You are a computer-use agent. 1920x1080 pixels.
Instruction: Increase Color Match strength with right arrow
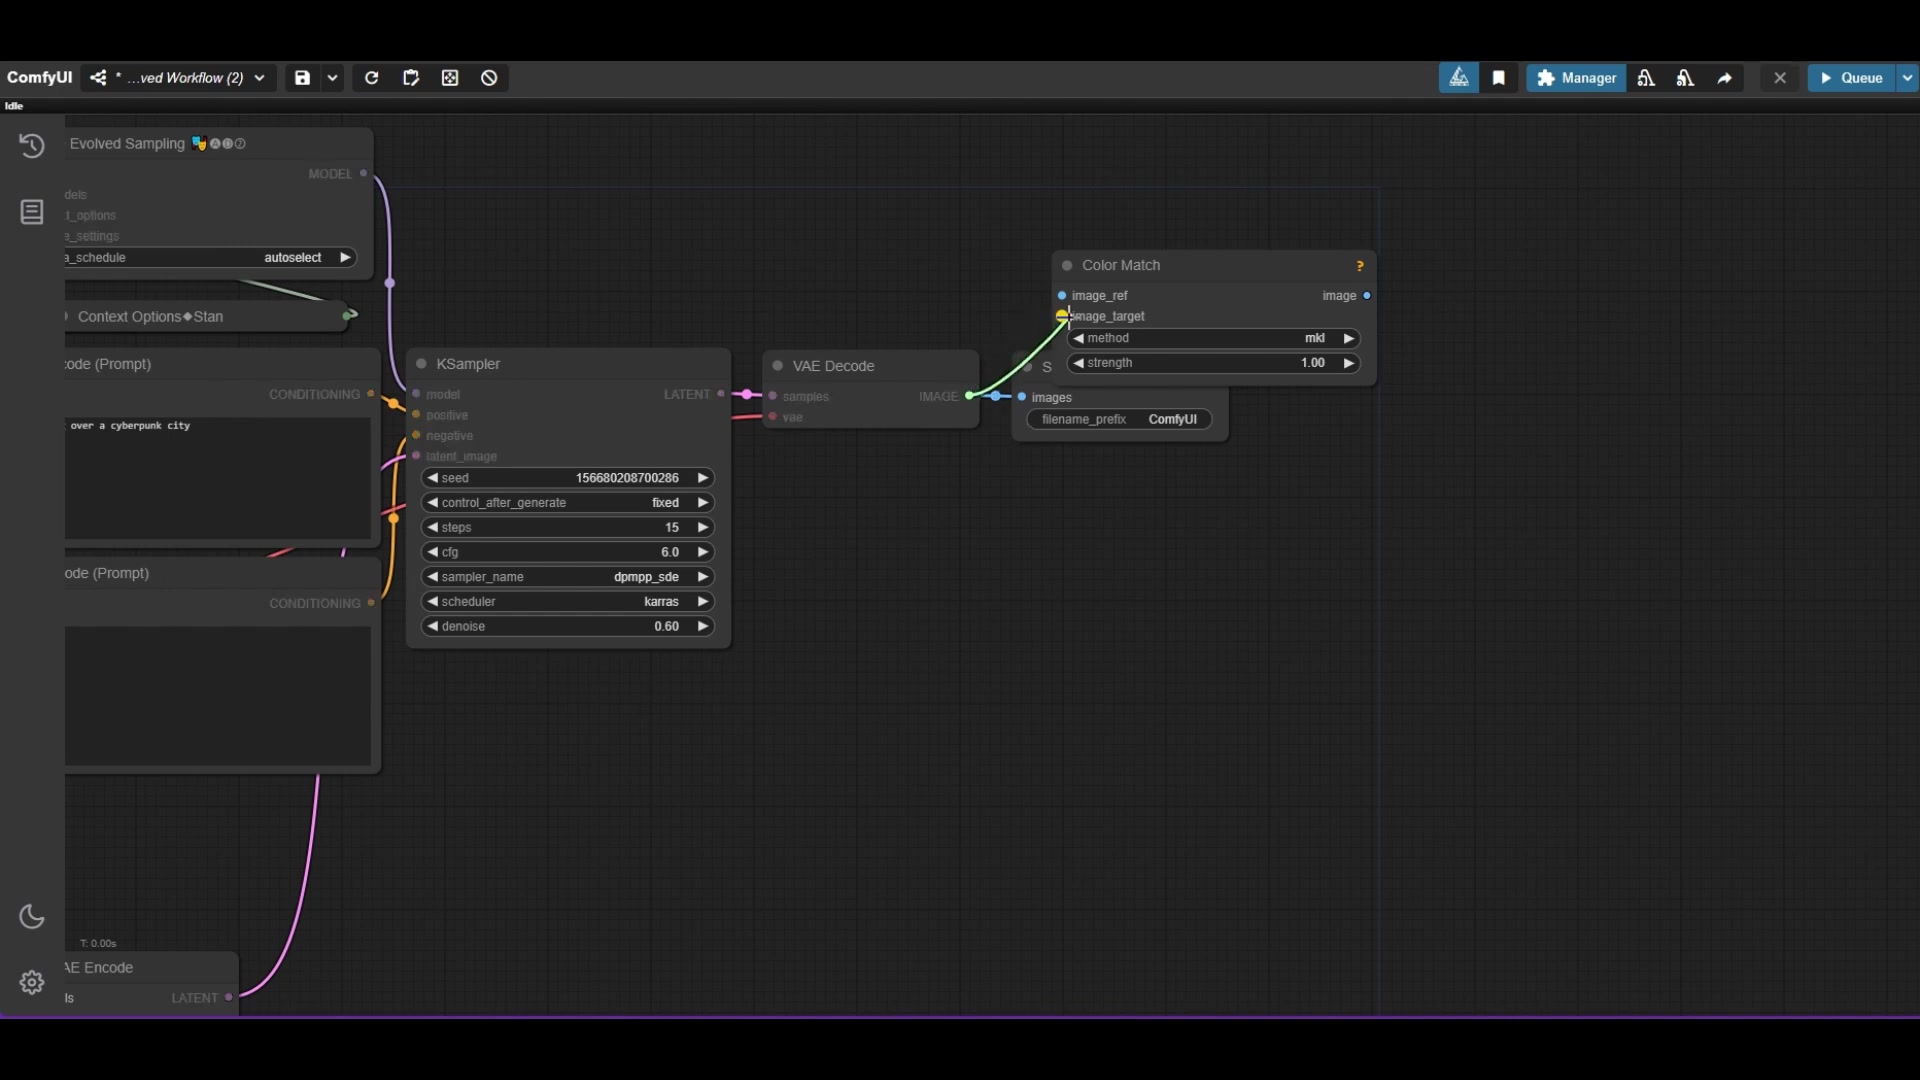pyautogui.click(x=1349, y=363)
